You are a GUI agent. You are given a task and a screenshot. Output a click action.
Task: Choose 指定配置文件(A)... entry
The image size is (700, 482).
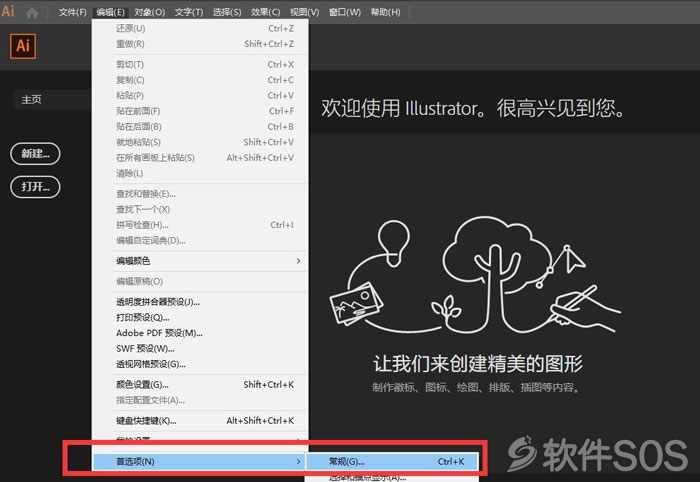(x=200, y=400)
